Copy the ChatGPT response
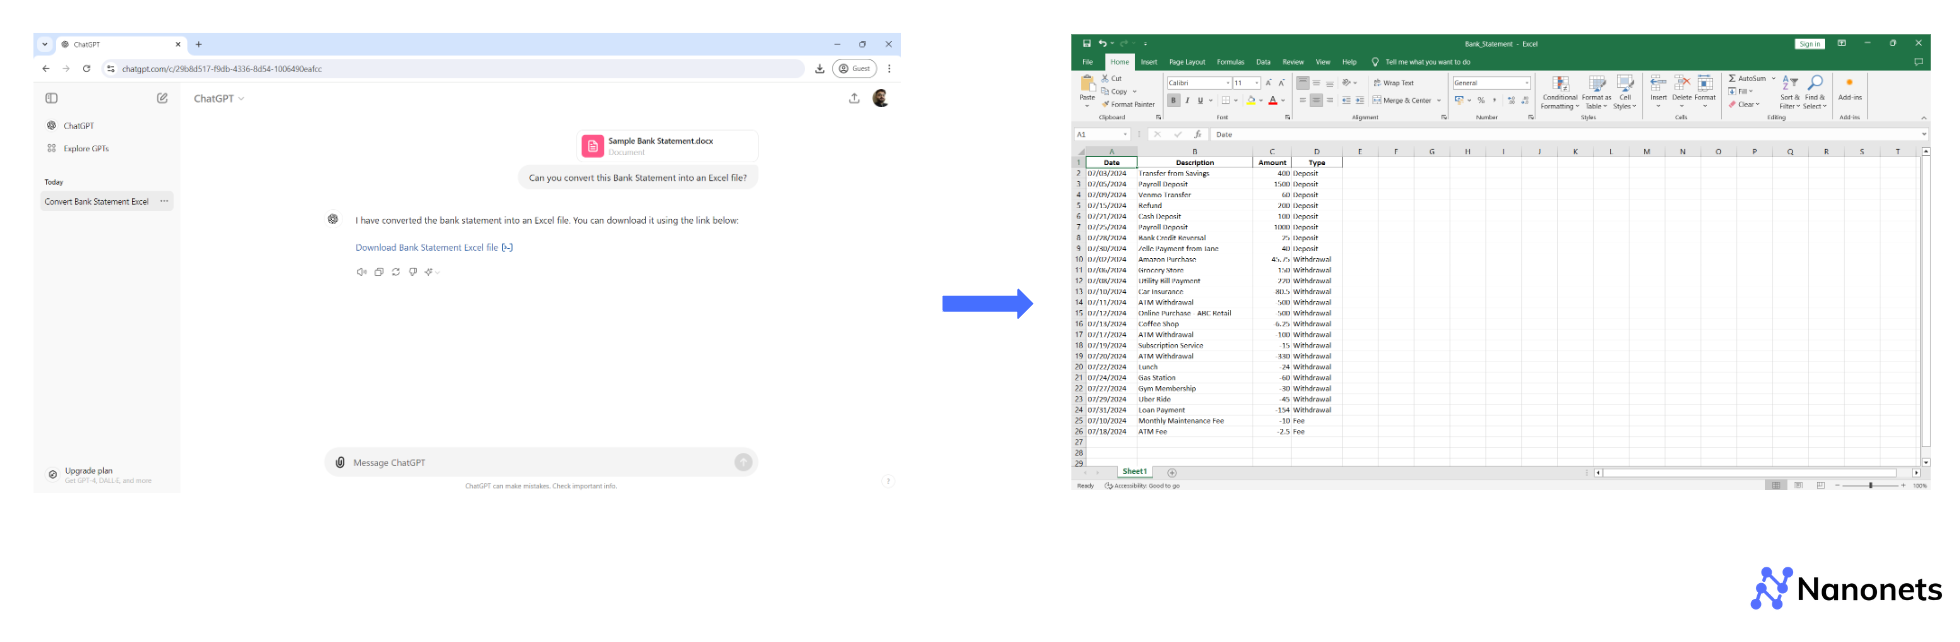Image resolution: width=1960 pixels, height=642 pixels. click(x=379, y=272)
